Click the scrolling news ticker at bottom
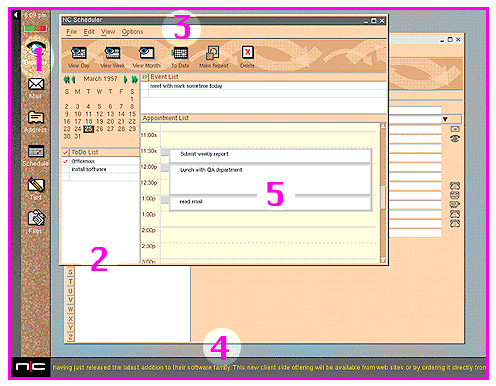This screenshot has height=386, width=496. 269,367
